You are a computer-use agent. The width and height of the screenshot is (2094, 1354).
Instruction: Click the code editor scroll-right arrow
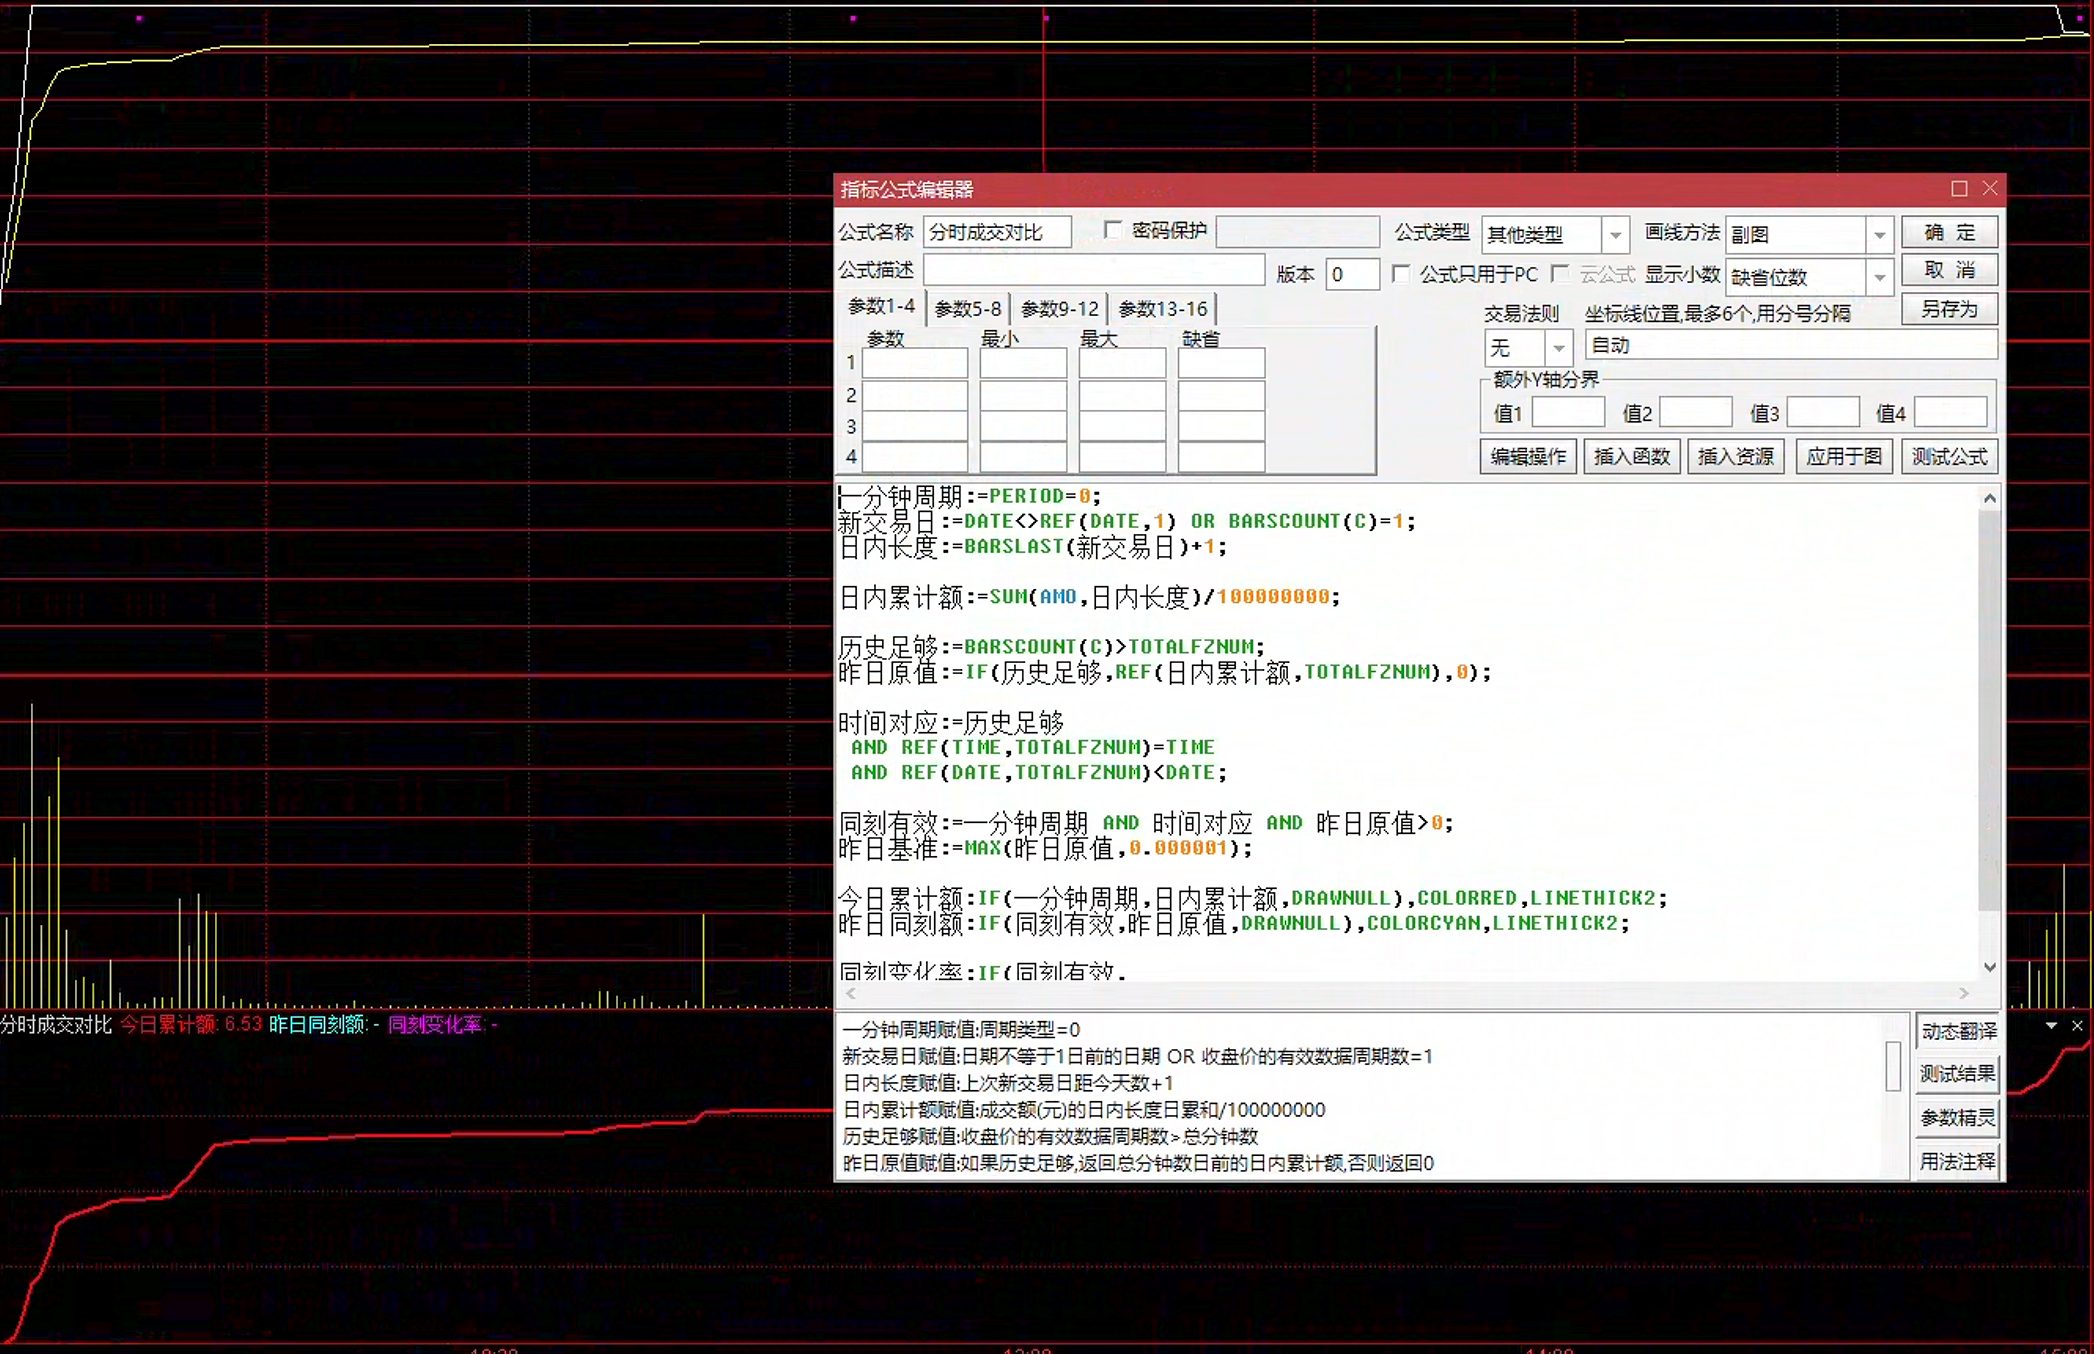1964,993
